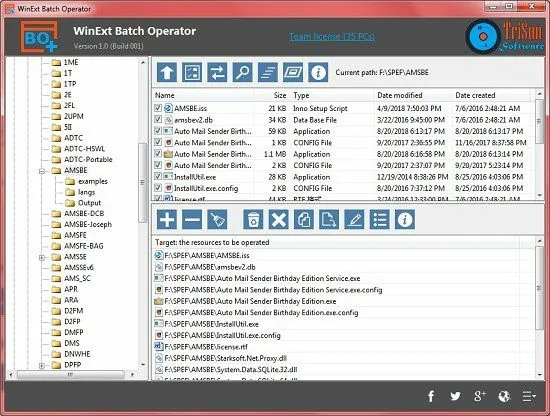The width and height of the screenshot is (550, 416).
Task: Uncheck the InstallUtil.exe checkbox
Action: (x=158, y=176)
